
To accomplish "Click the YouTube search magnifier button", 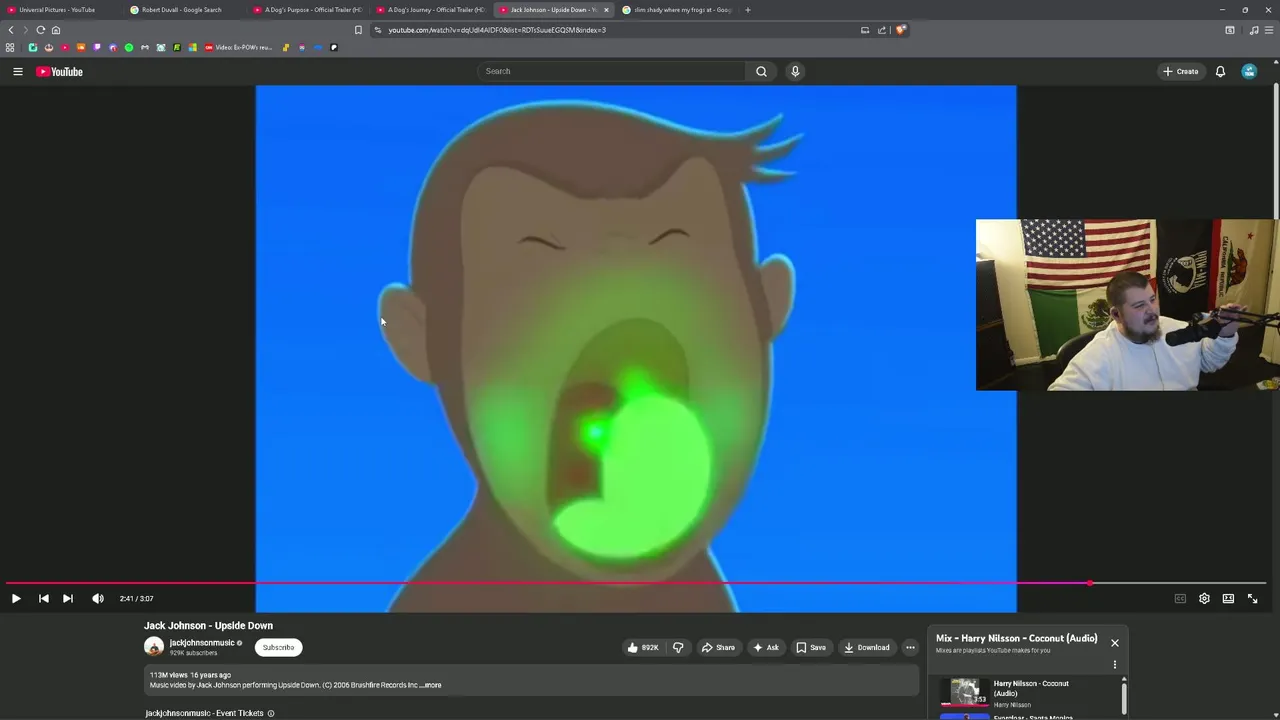I will [x=761, y=71].
